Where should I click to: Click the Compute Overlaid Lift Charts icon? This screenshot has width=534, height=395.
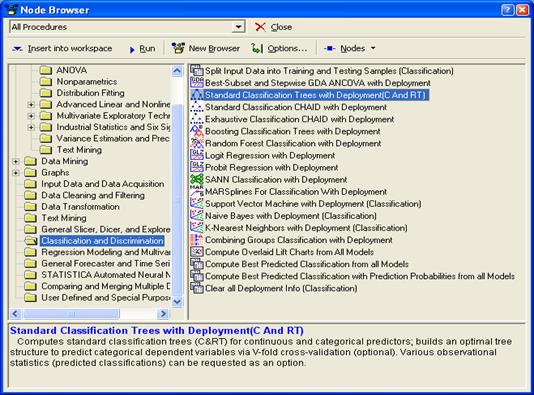tap(197, 252)
